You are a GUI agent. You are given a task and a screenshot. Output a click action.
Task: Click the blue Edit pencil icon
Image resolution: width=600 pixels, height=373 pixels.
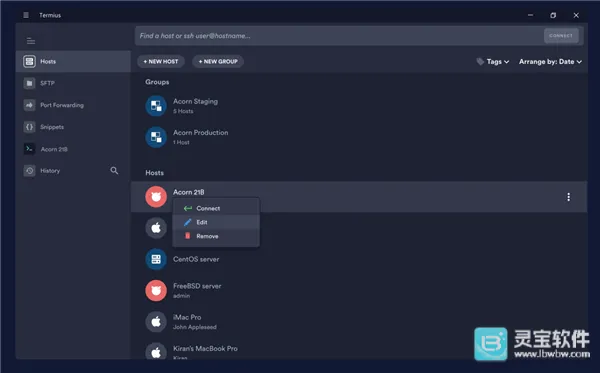click(x=188, y=222)
